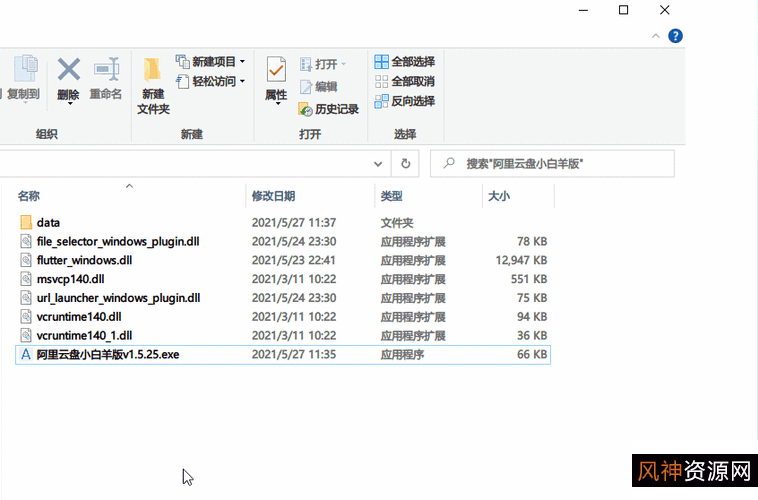Open the Properties (属性) dropdown arrow
758x500 pixels.
tap(277, 103)
